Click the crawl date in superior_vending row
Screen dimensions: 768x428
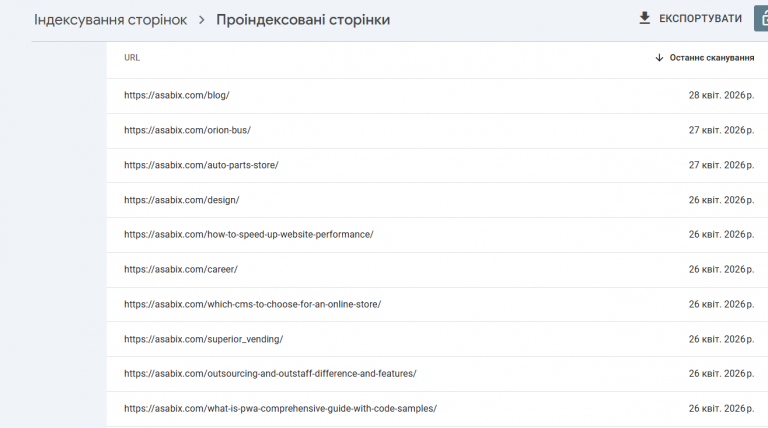point(721,339)
